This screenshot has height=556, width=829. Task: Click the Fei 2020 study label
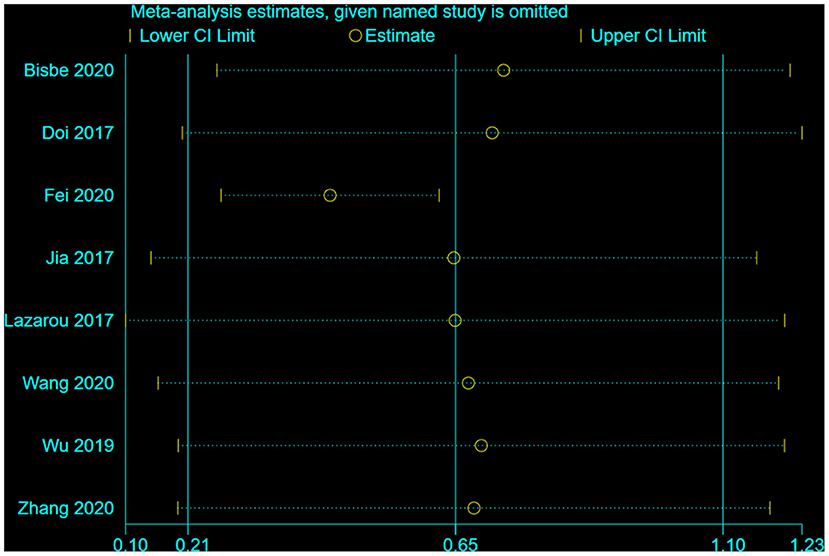(x=79, y=196)
